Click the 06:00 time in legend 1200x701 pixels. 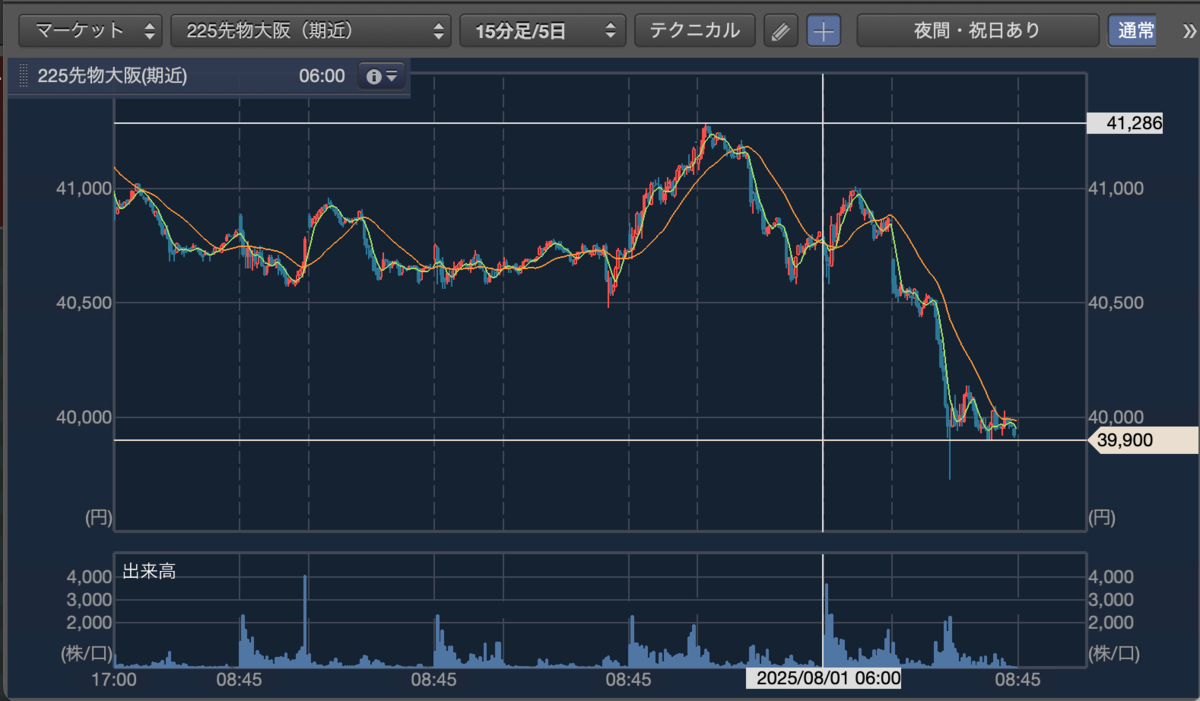[x=321, y=76]
